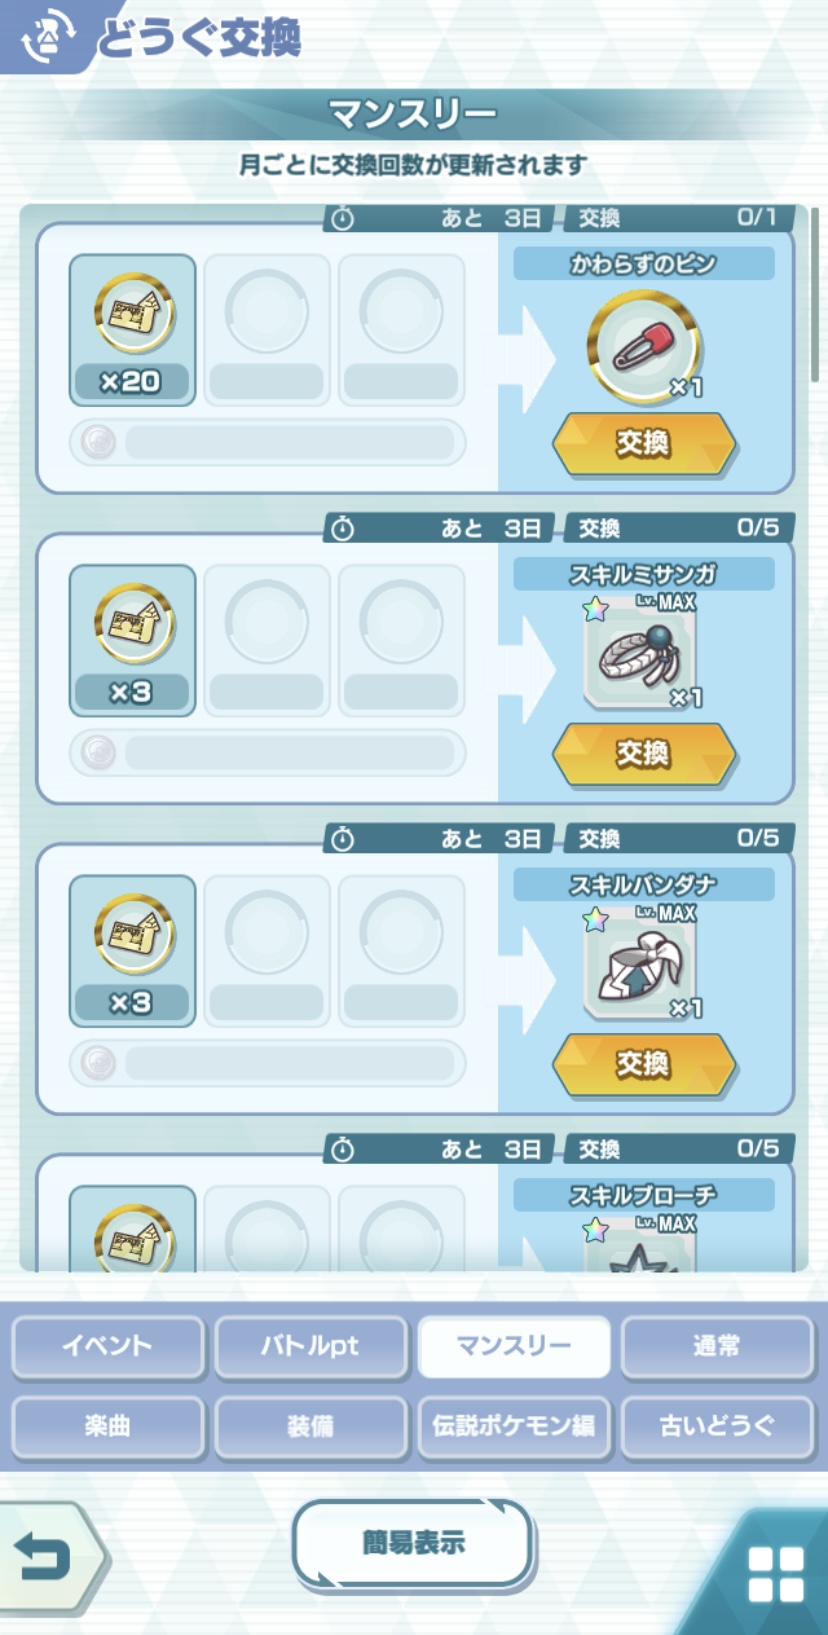Click the scrollbar on right edge
This screenshot has width=828, height=1635.
click(x=815, y=295)
